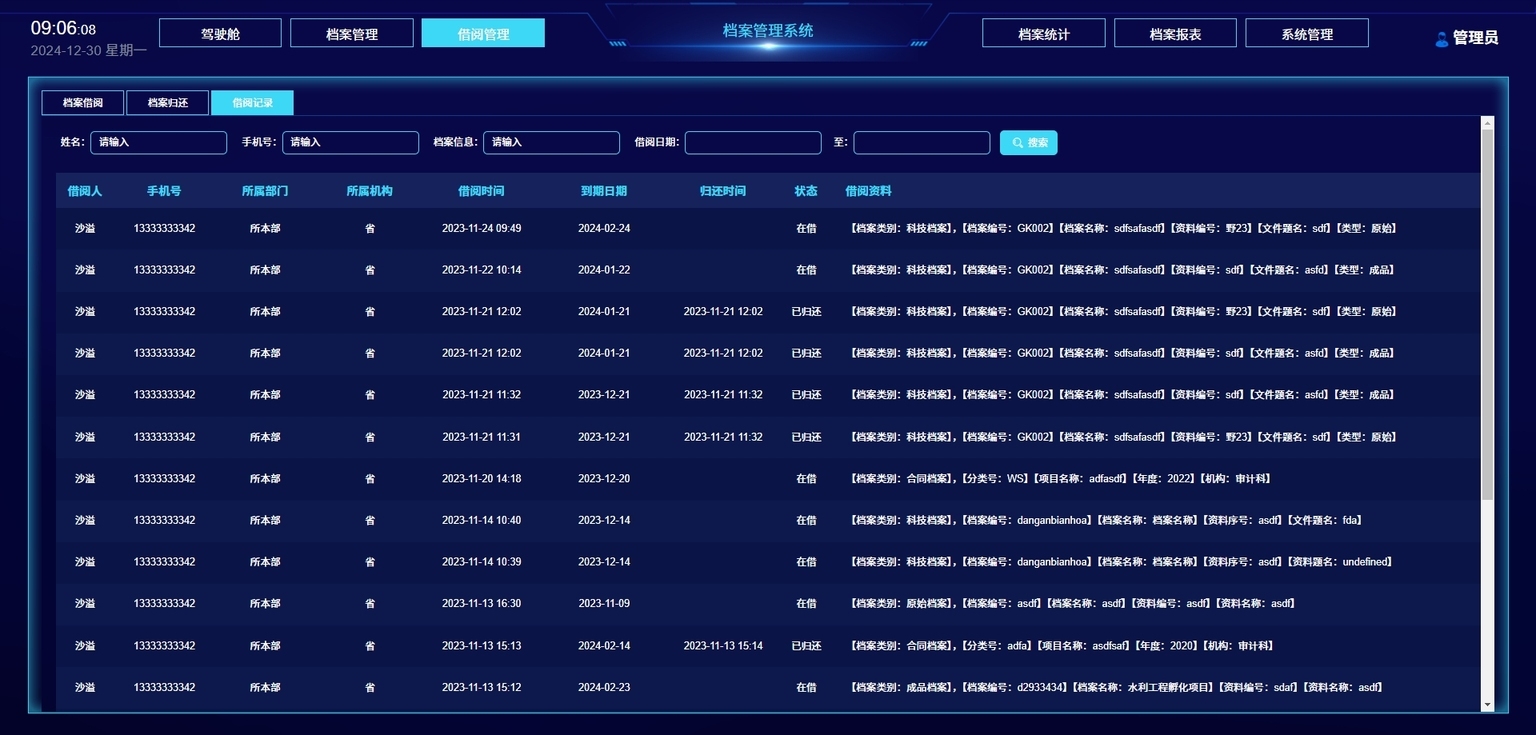Click the 管理员 user label

point(1475,38)
